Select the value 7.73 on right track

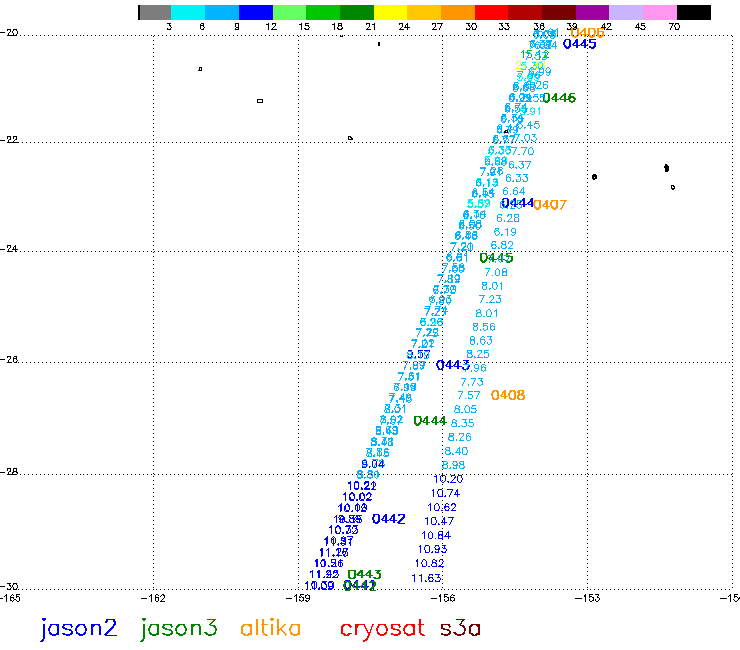tap(472, 382)
